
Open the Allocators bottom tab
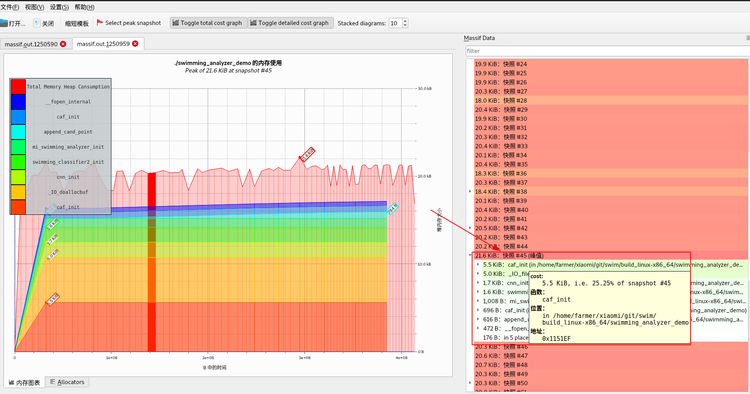pyautogui.click(x=67, y=382)
